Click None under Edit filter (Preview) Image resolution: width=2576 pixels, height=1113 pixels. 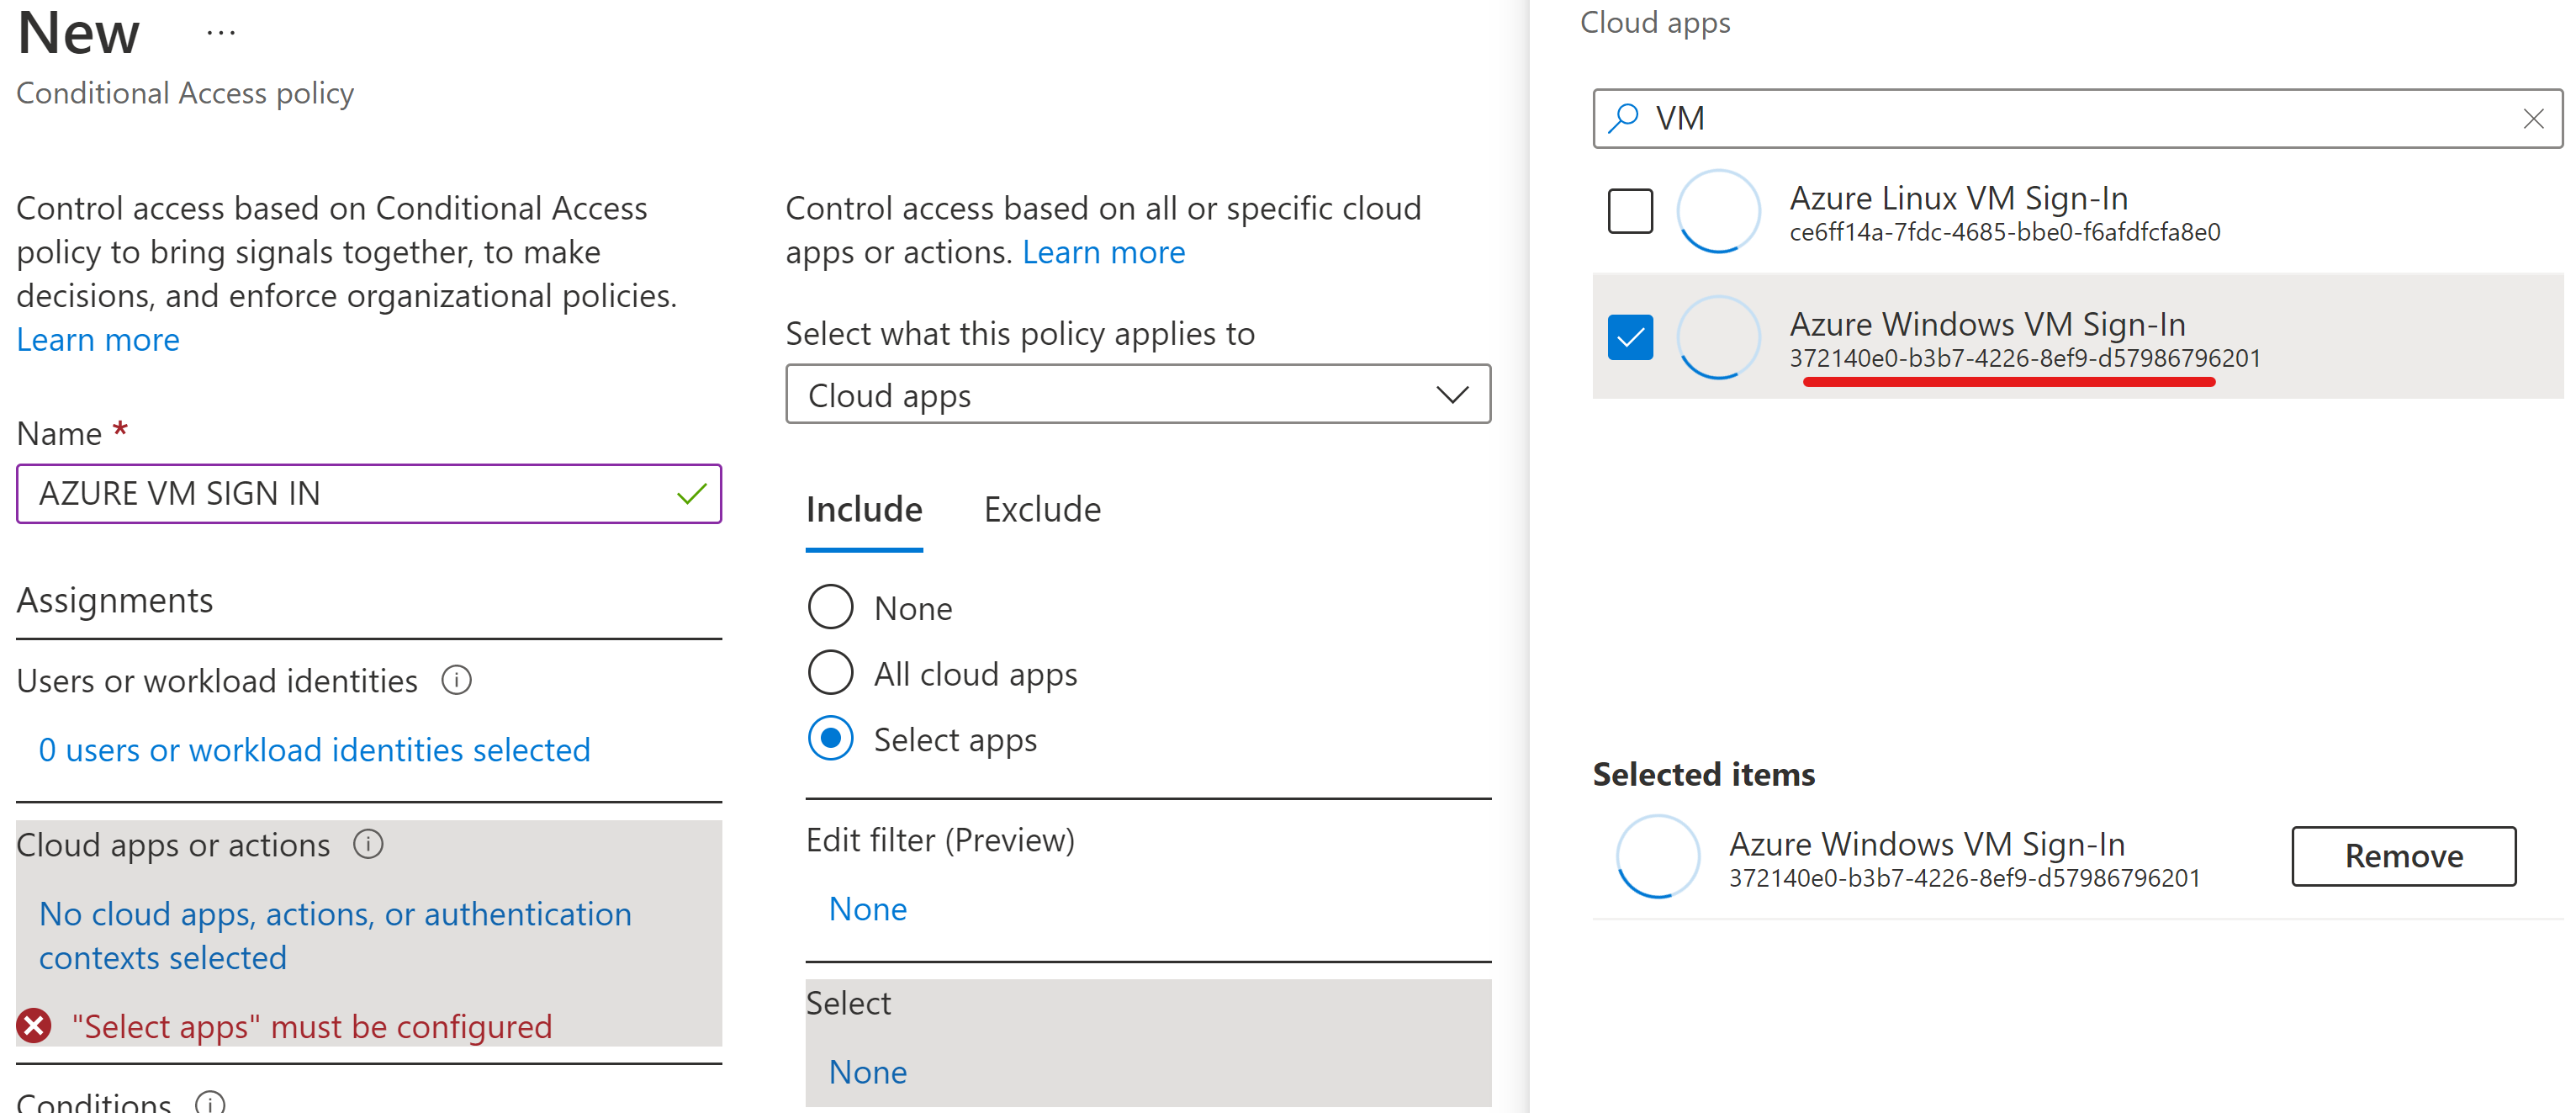[868, 909]
